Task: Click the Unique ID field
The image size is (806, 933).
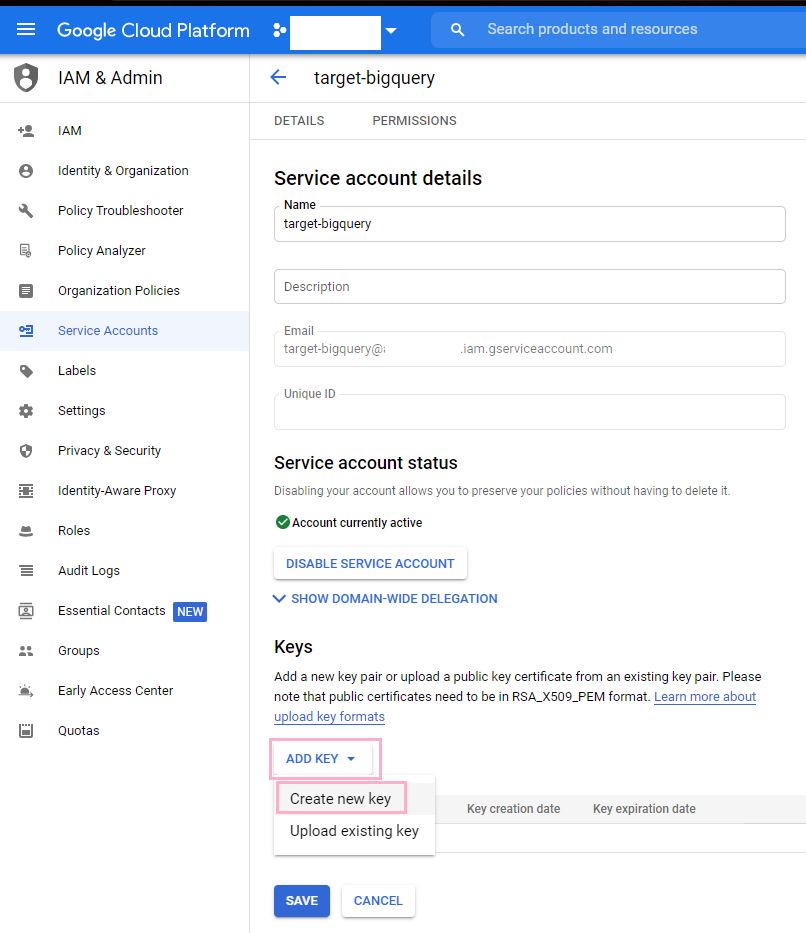Action: [529, 412]
